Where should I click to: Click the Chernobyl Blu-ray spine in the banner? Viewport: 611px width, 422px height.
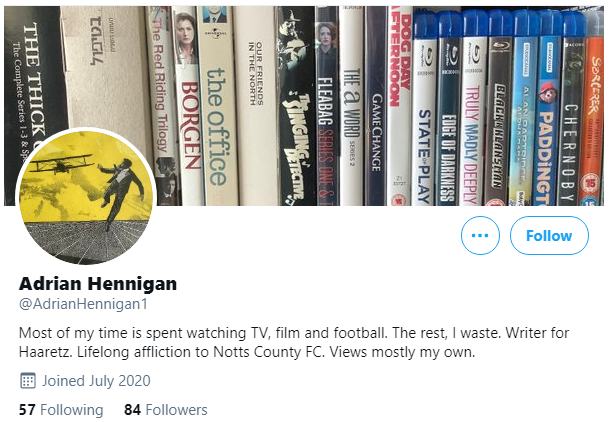(572, 110)
